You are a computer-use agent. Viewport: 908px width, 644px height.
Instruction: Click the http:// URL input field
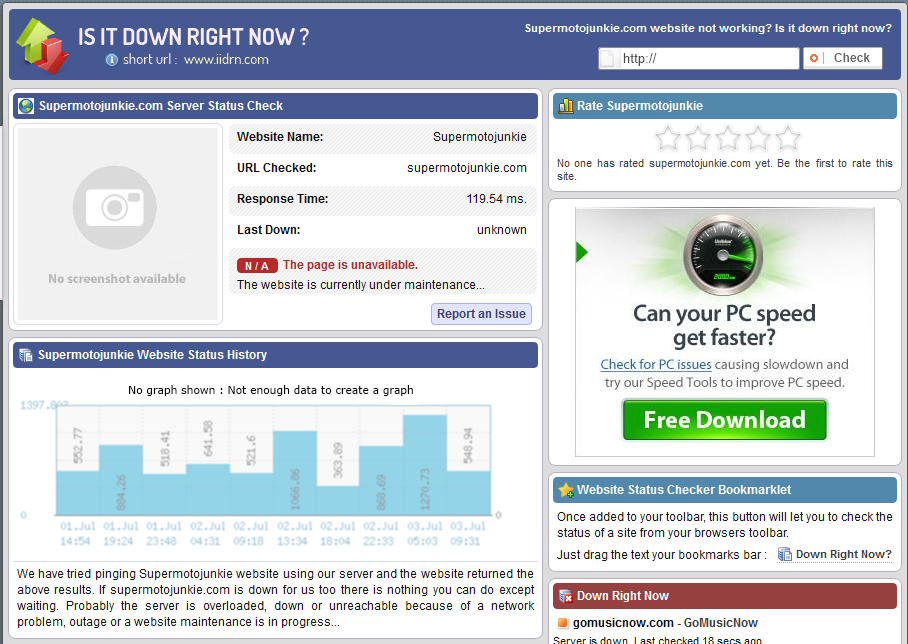708,59
